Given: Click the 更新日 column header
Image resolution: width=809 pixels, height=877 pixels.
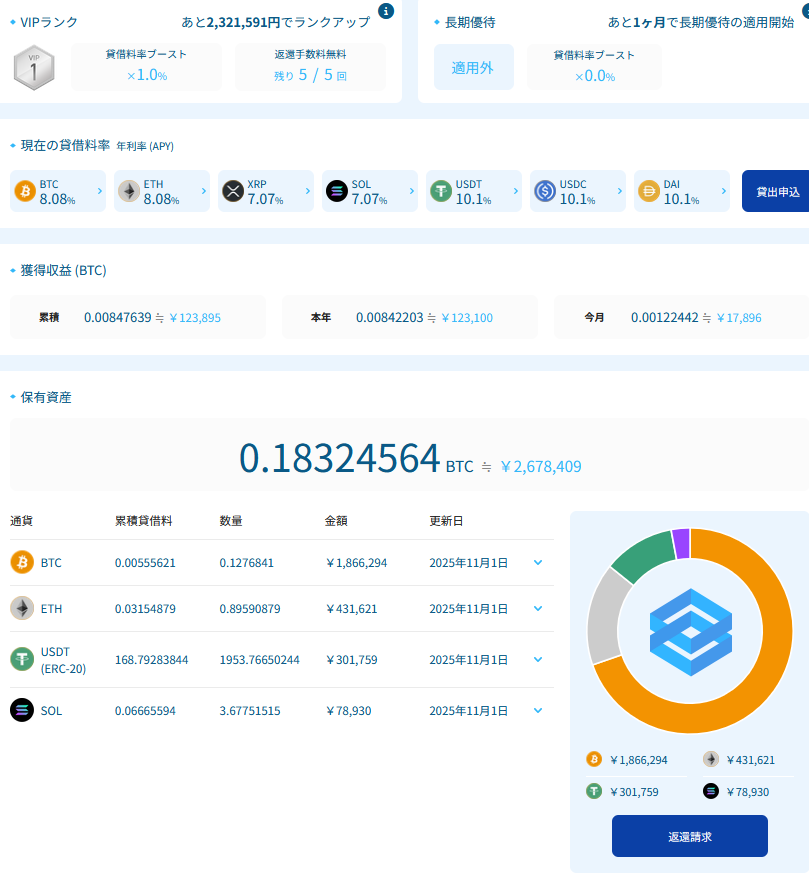Looking at the screenshot, I should click(x=446, y=521).
